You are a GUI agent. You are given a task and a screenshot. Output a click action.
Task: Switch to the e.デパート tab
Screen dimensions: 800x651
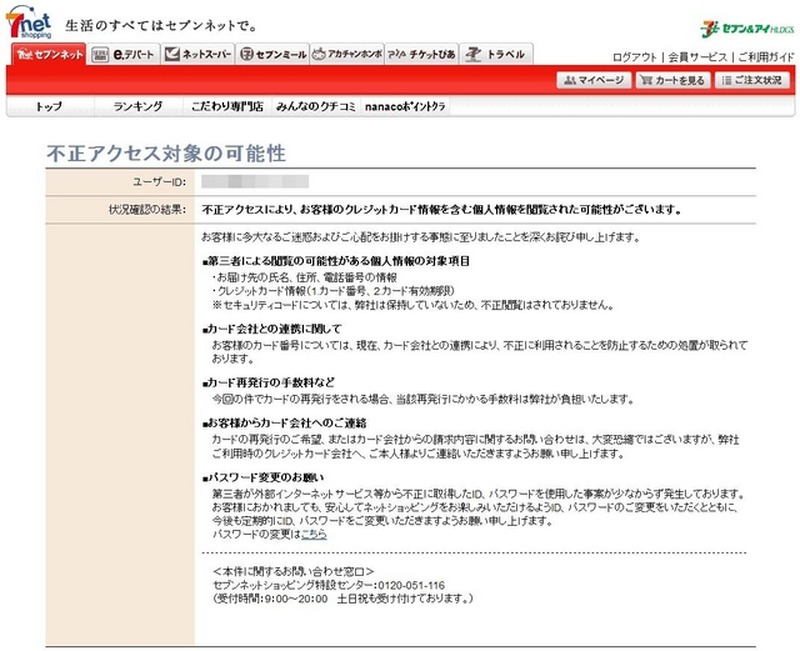pos(124,54)
